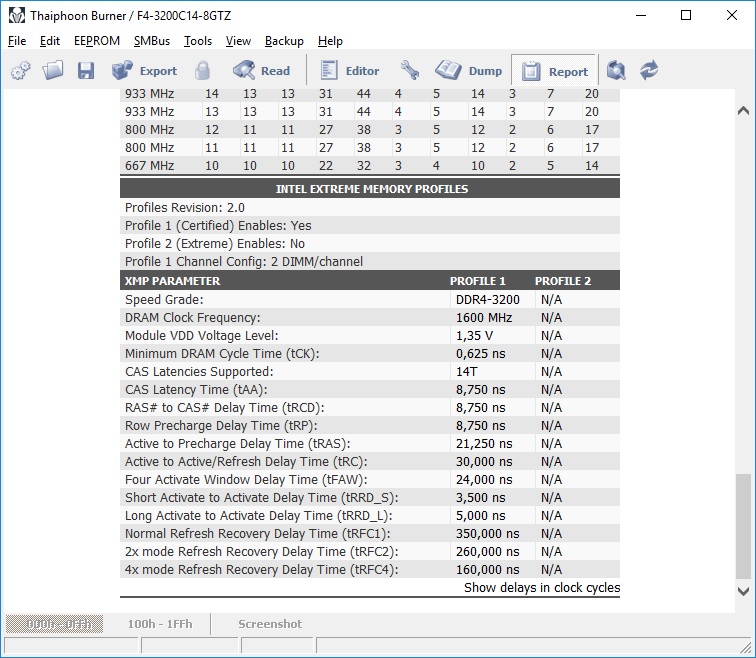Select the 100h - 1FFh tab
The image size is (756, 658).
point(160,624)
